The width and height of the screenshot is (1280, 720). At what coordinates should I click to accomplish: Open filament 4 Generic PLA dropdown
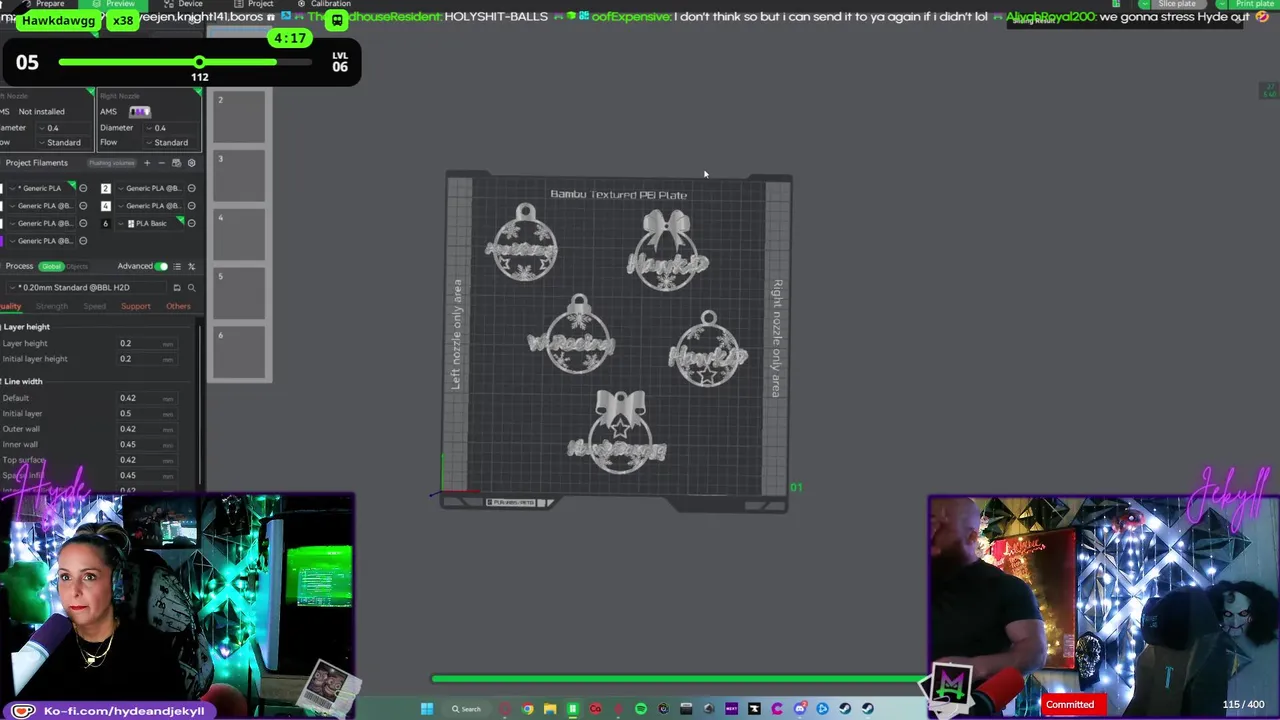148,206
